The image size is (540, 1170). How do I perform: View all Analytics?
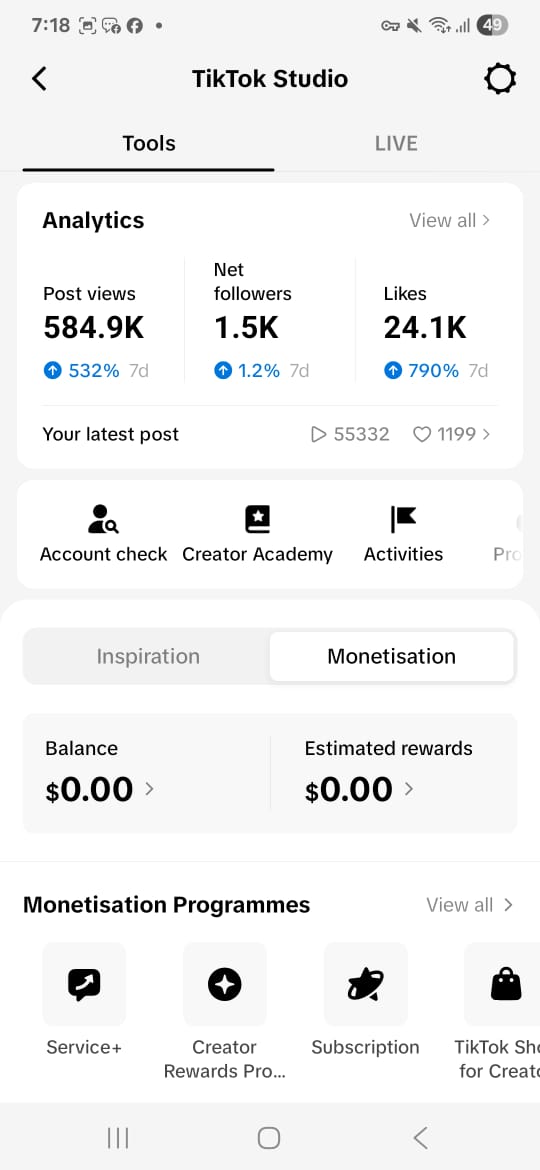[450, 220]
